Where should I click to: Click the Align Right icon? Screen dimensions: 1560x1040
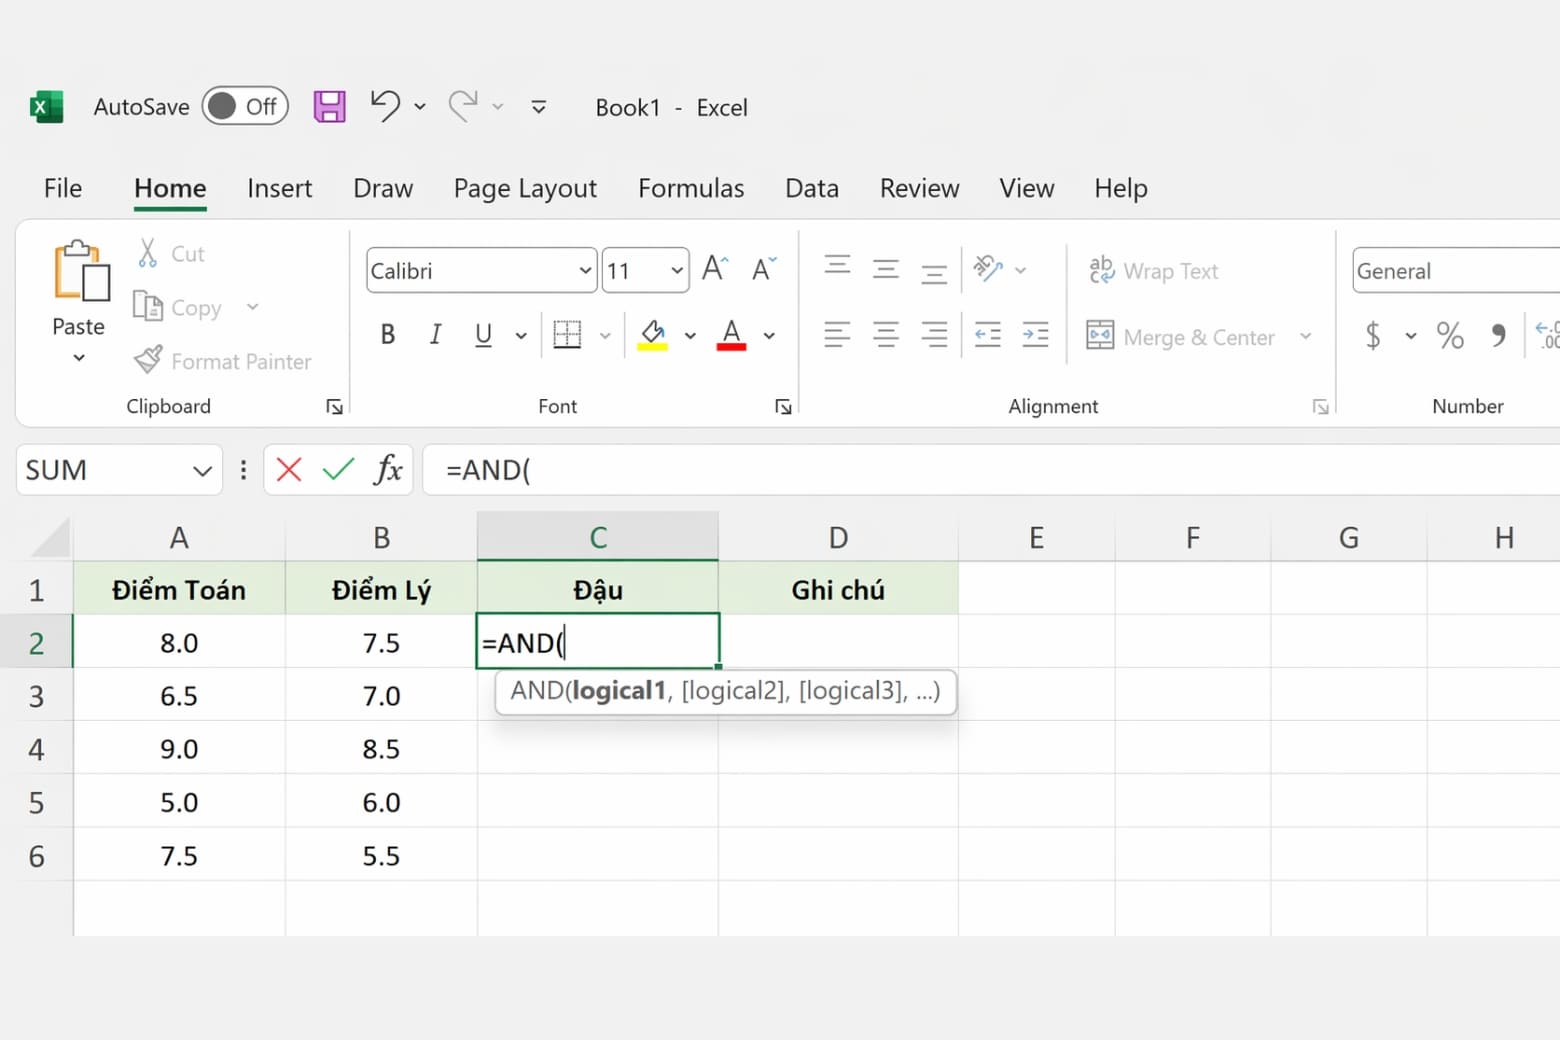point(934,335)
